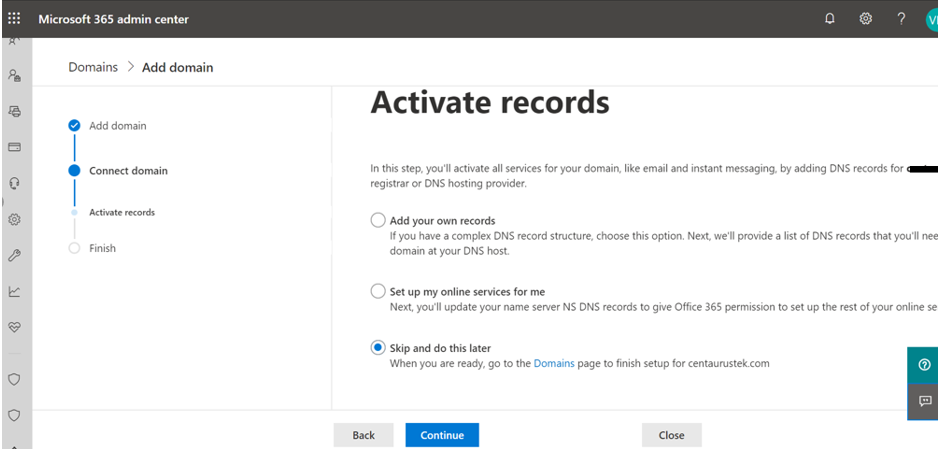Open the Billing card icon in sidebar

[15, 147]
